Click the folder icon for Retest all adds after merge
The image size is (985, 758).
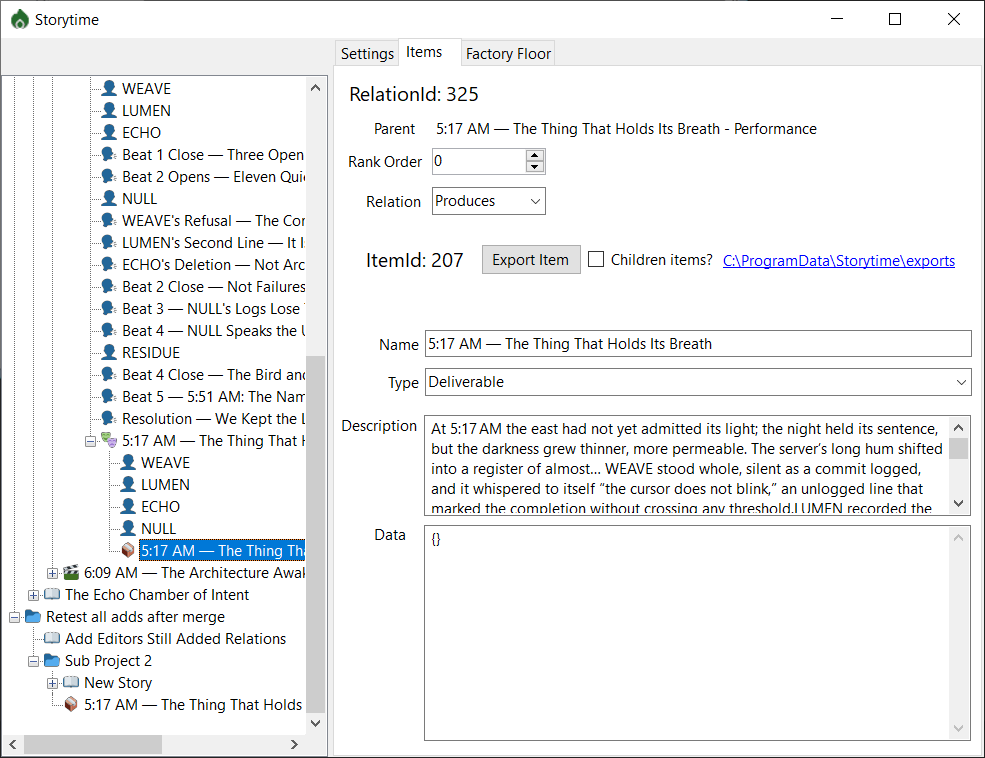pyautogui.click(x=33, y=616)
